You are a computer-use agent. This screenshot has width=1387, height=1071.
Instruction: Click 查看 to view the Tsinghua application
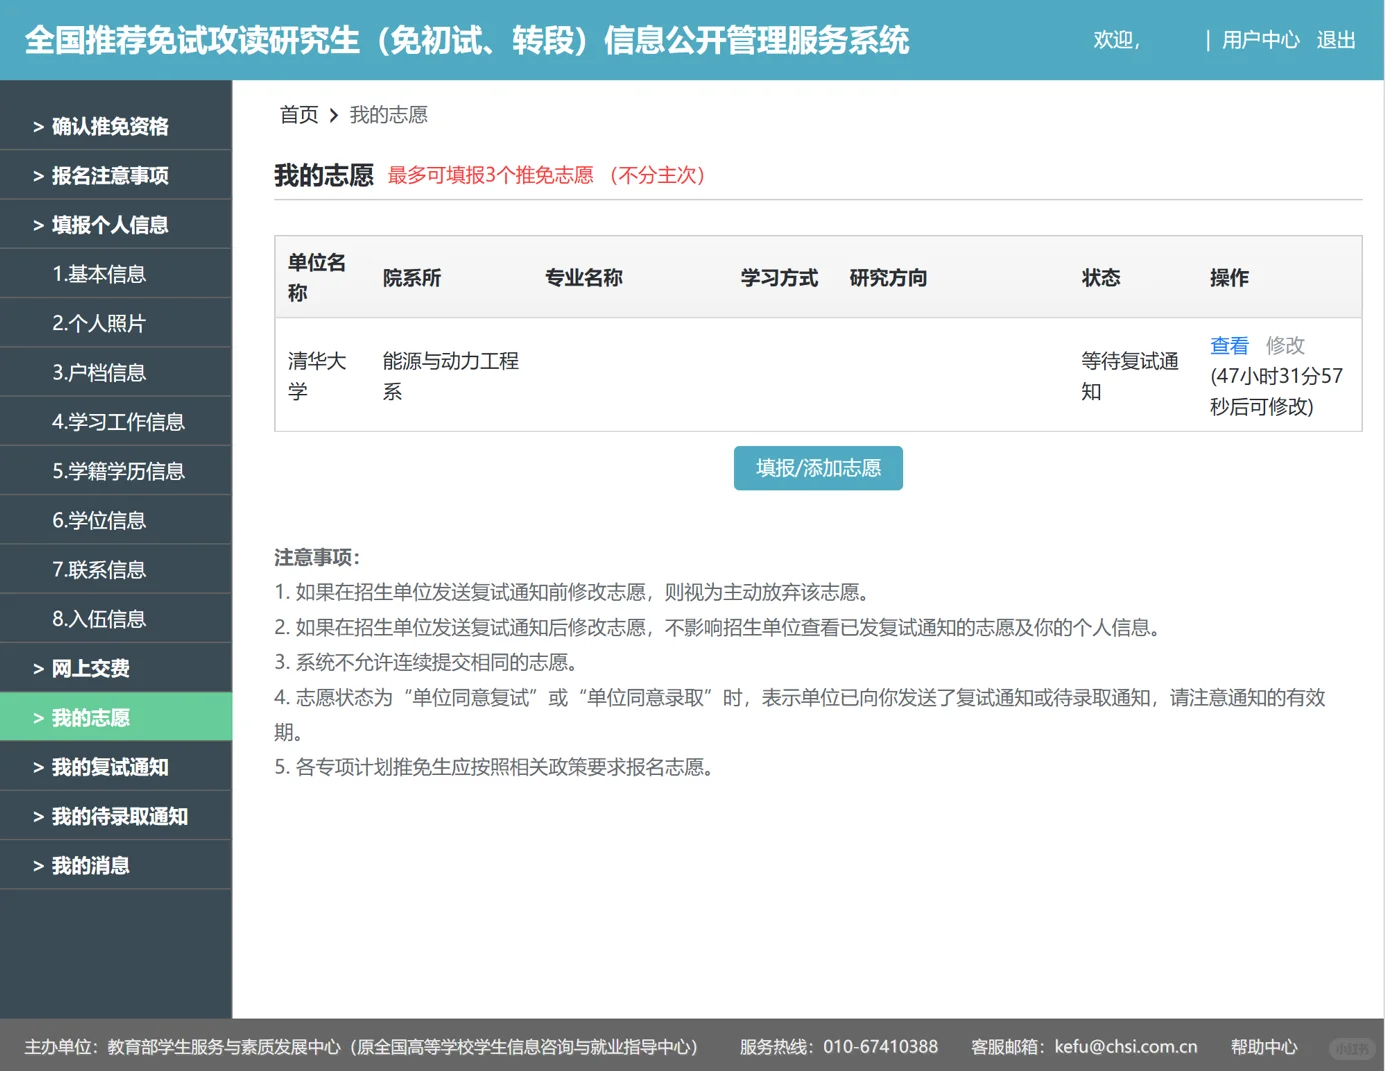click(x=1229, y=345)
